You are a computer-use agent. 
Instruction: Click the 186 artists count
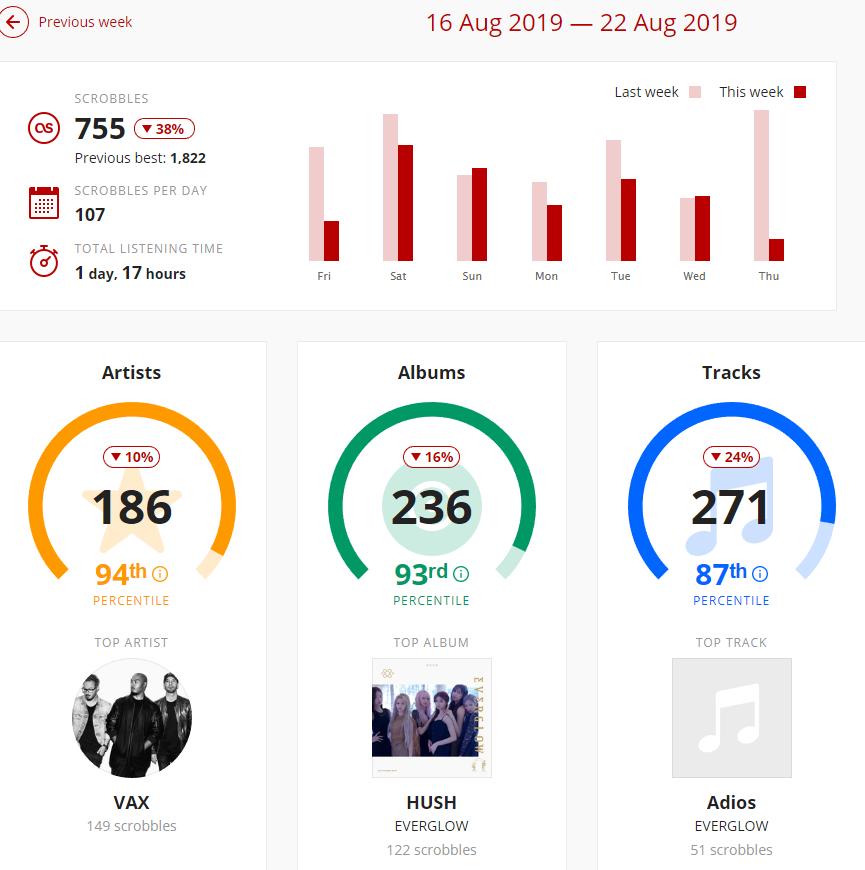131,507
